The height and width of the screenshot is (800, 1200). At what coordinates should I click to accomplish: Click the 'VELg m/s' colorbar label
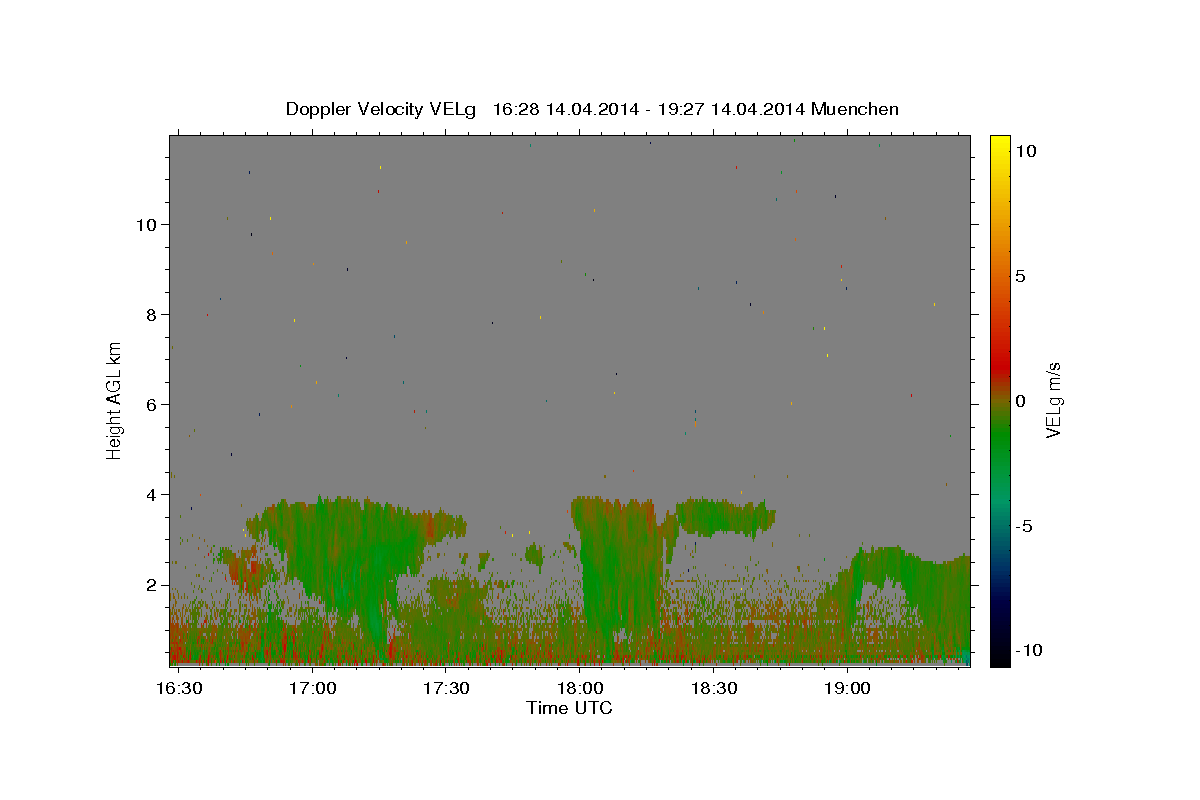(x=1053, y=400)
